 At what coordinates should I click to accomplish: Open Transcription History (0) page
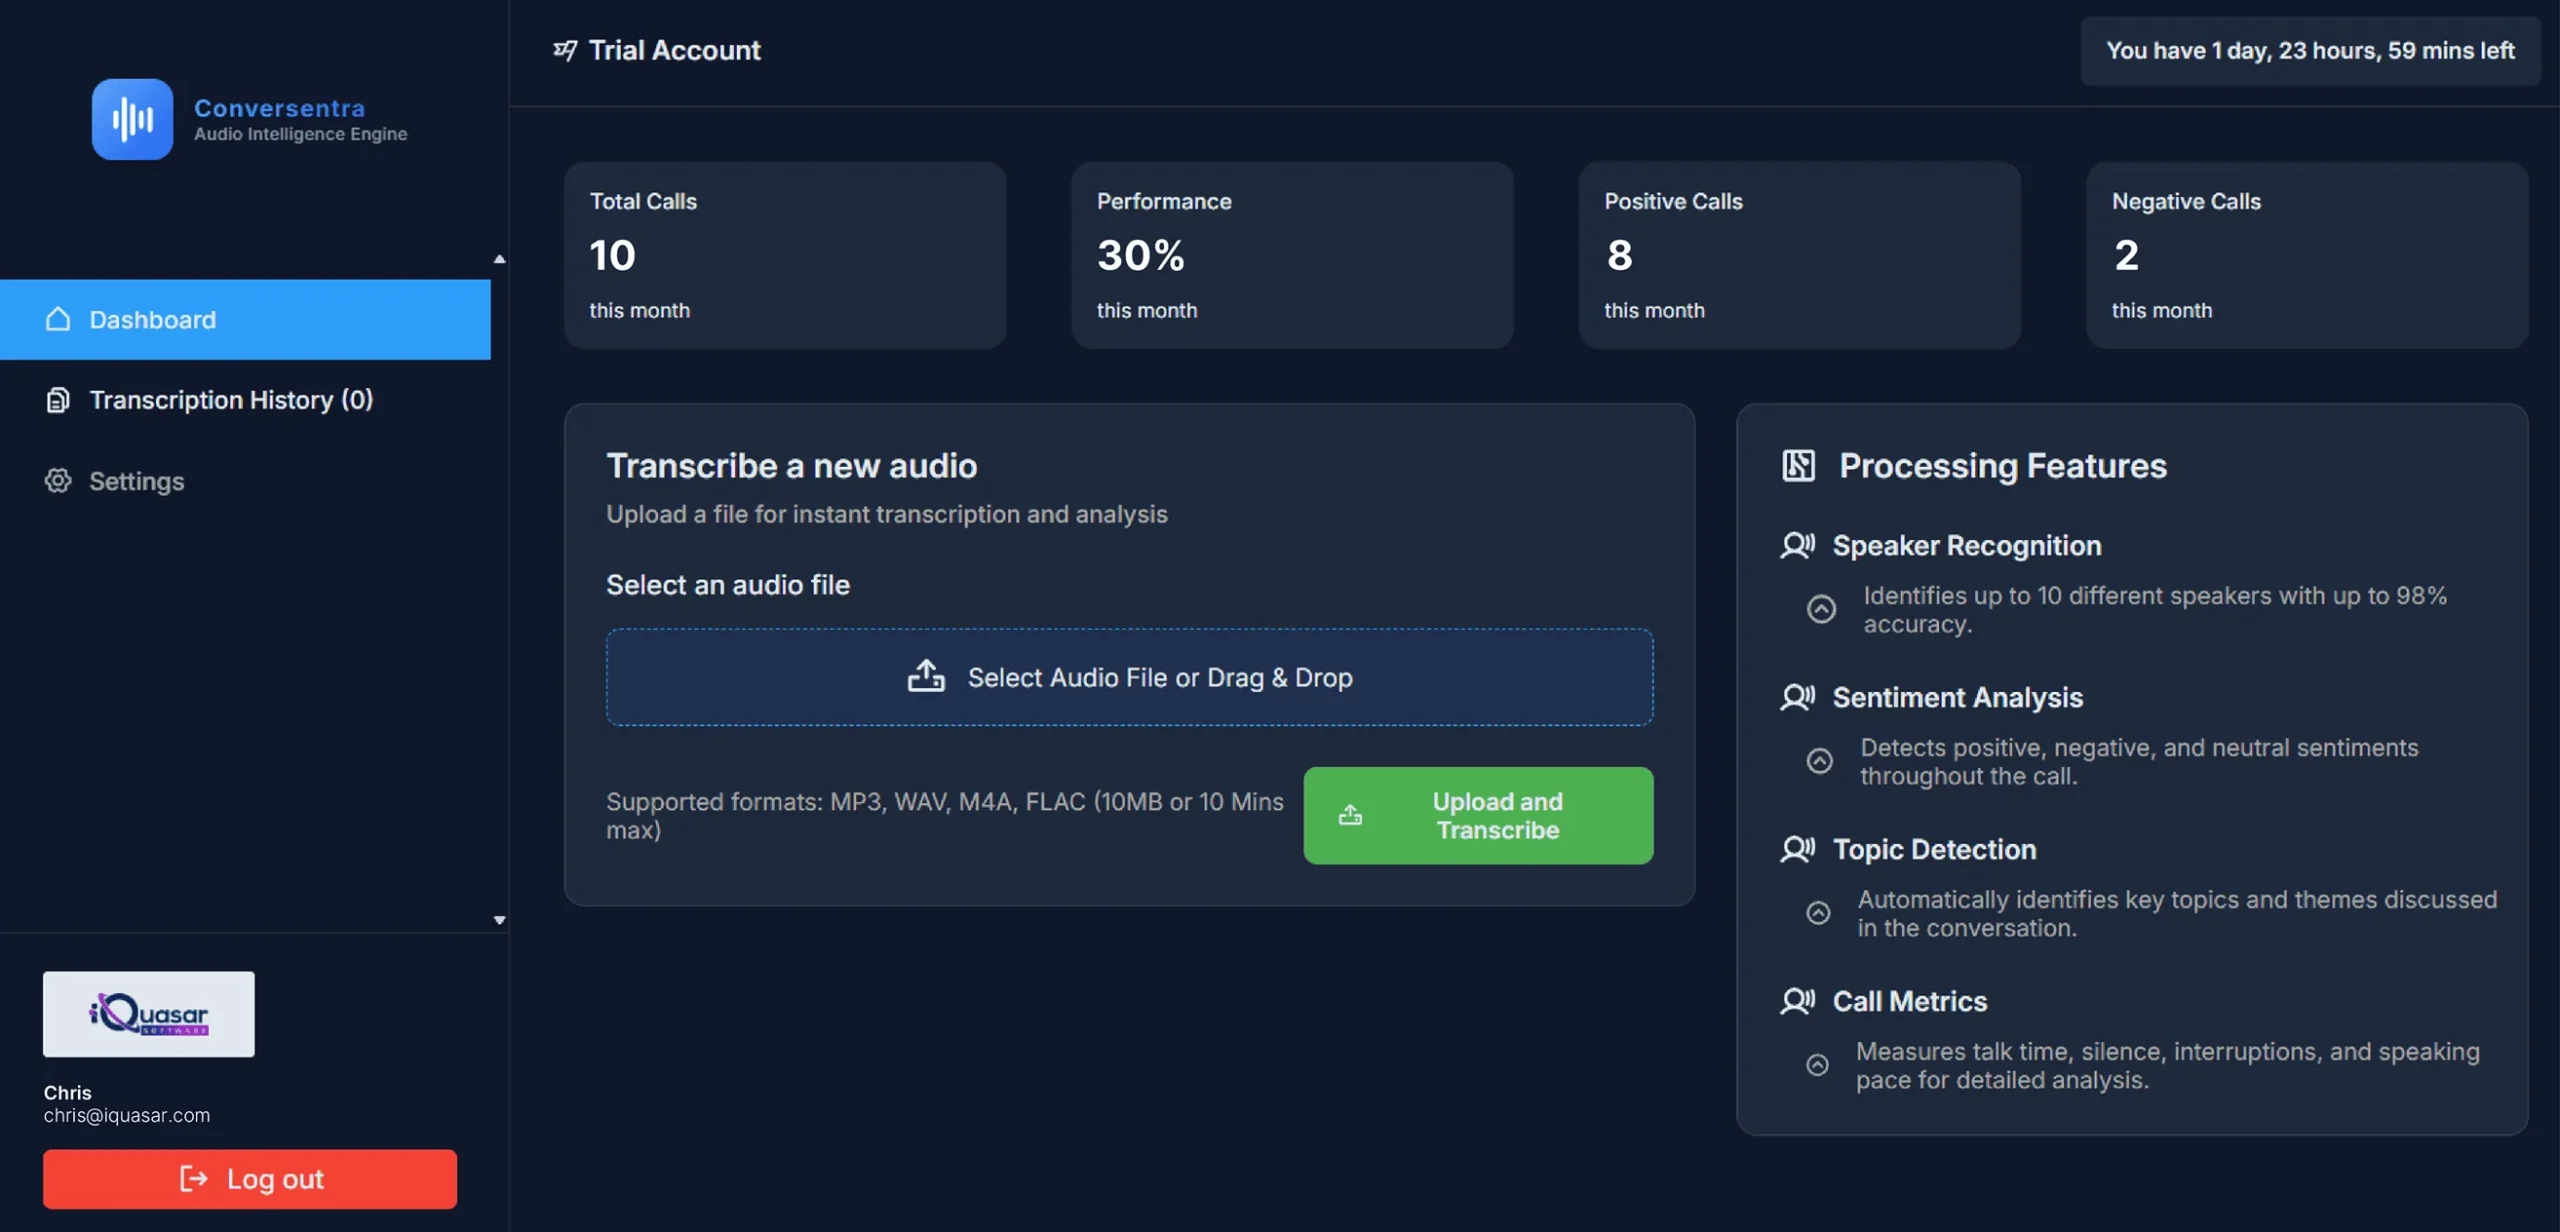[230, 400]
